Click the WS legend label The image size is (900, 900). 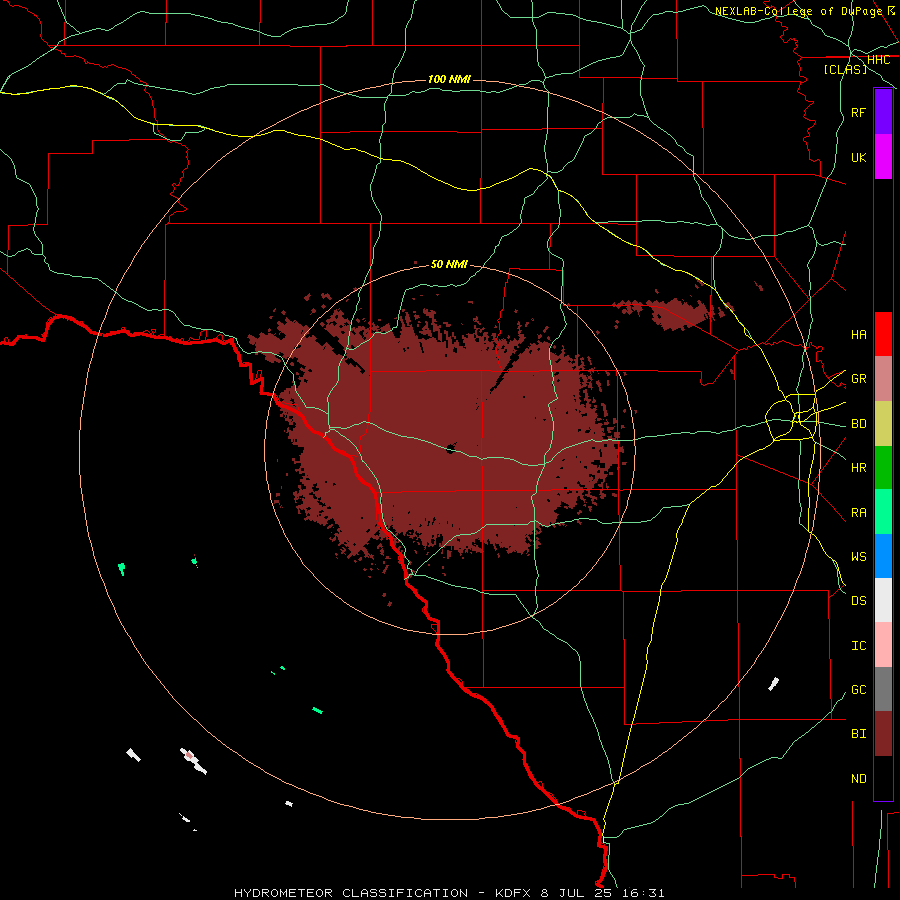(858, 557)
